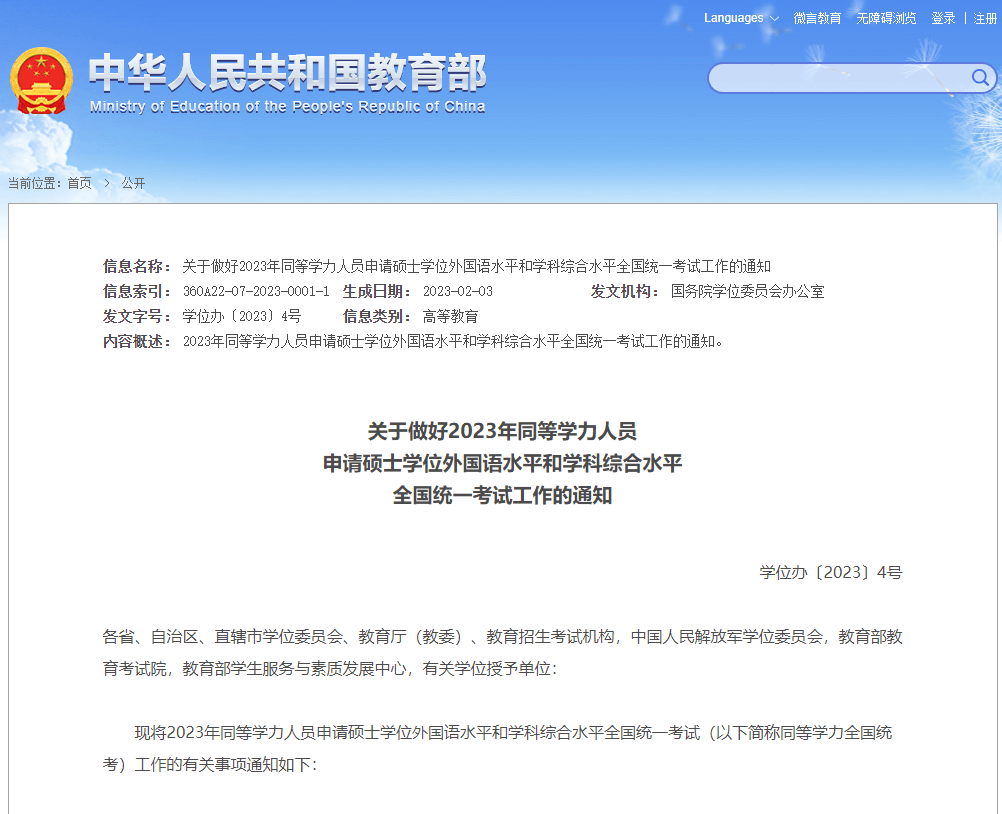
Task: Click the 微言教育 link
Action: [x=817, y=18]
